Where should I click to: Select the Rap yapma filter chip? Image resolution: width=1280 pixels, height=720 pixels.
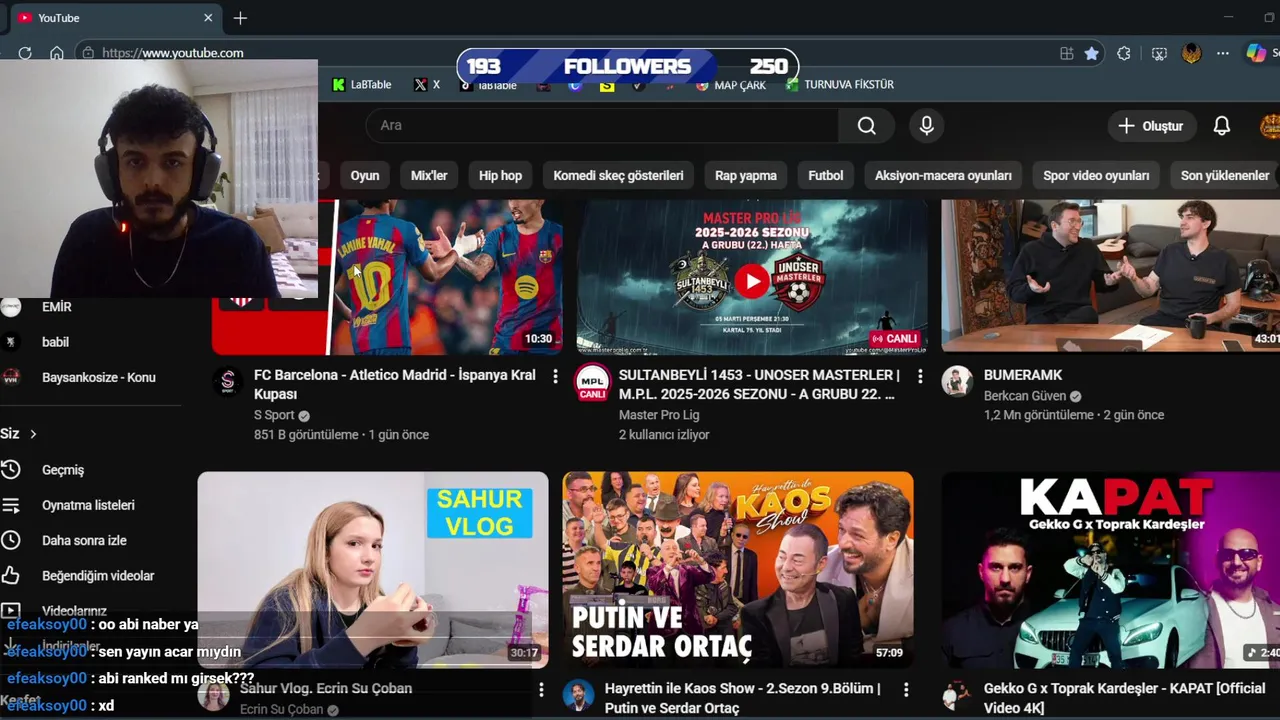746,175
